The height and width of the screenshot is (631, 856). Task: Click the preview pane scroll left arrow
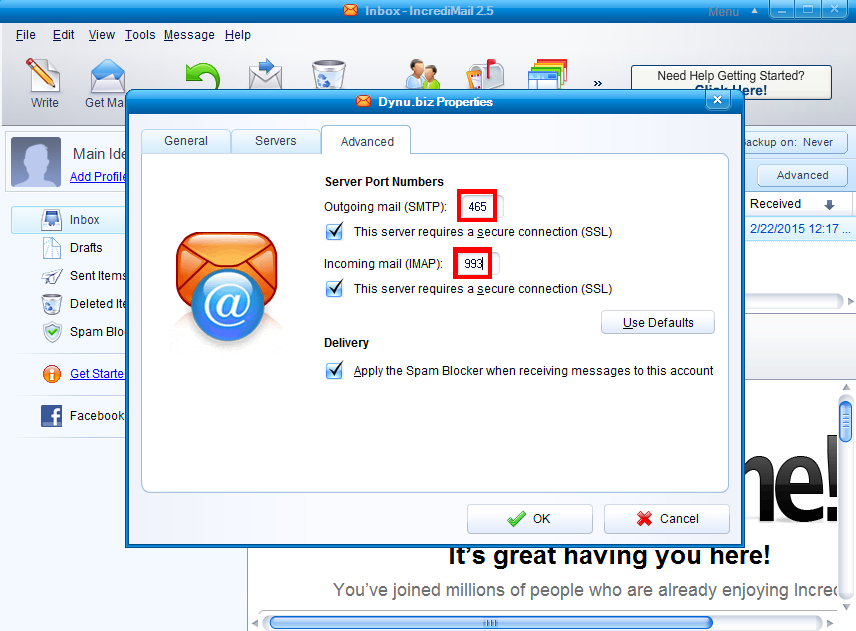(x=255, y=623)
